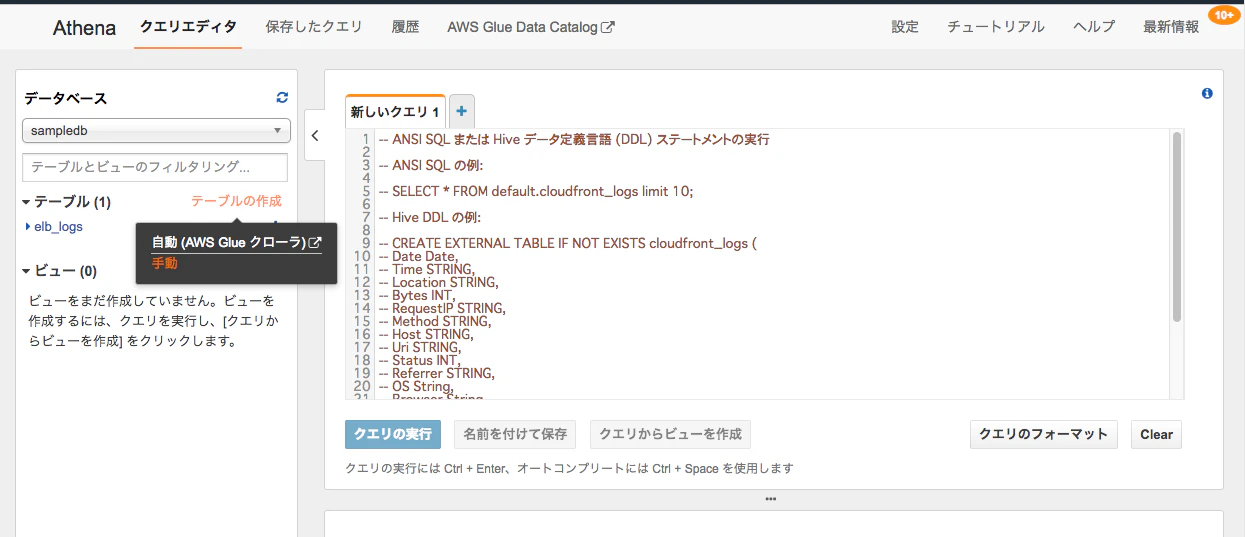The height and width of the screenshot is (537, 1245).
Task: Open 保存したクエリ tab
Action: pos(314,27)
